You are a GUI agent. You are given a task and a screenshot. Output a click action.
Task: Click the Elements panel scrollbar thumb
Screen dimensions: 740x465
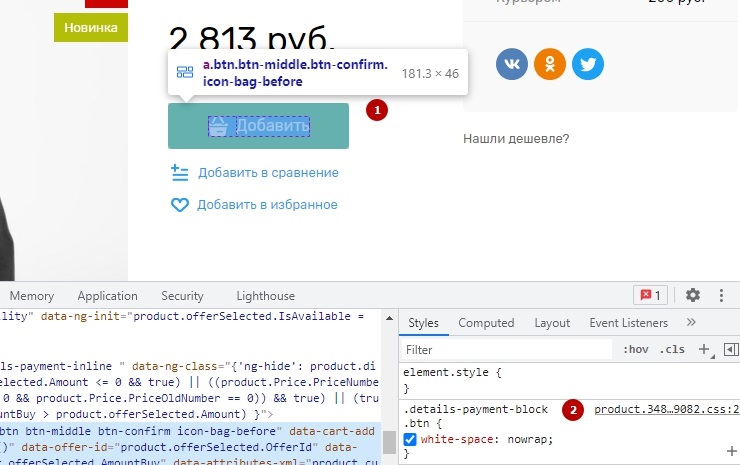click(389, 442)
